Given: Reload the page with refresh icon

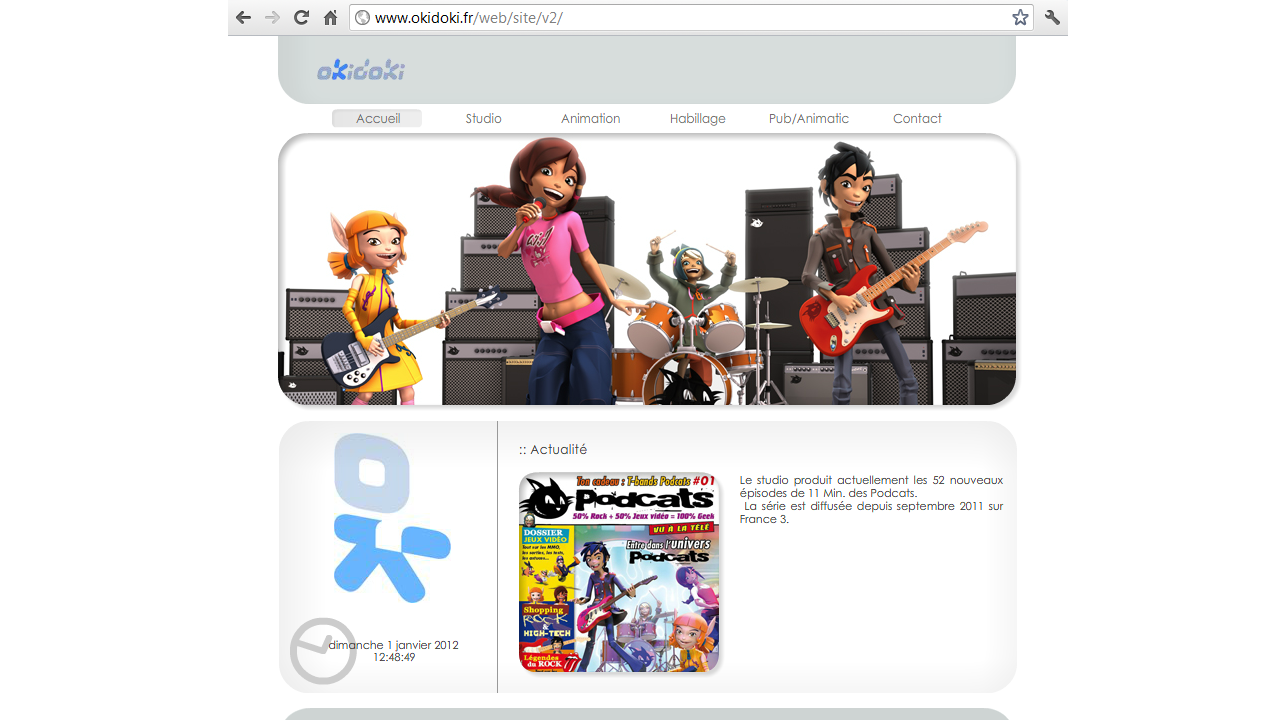Looking at the screenshot, I should pyautogui.click(x=301, y=17).
